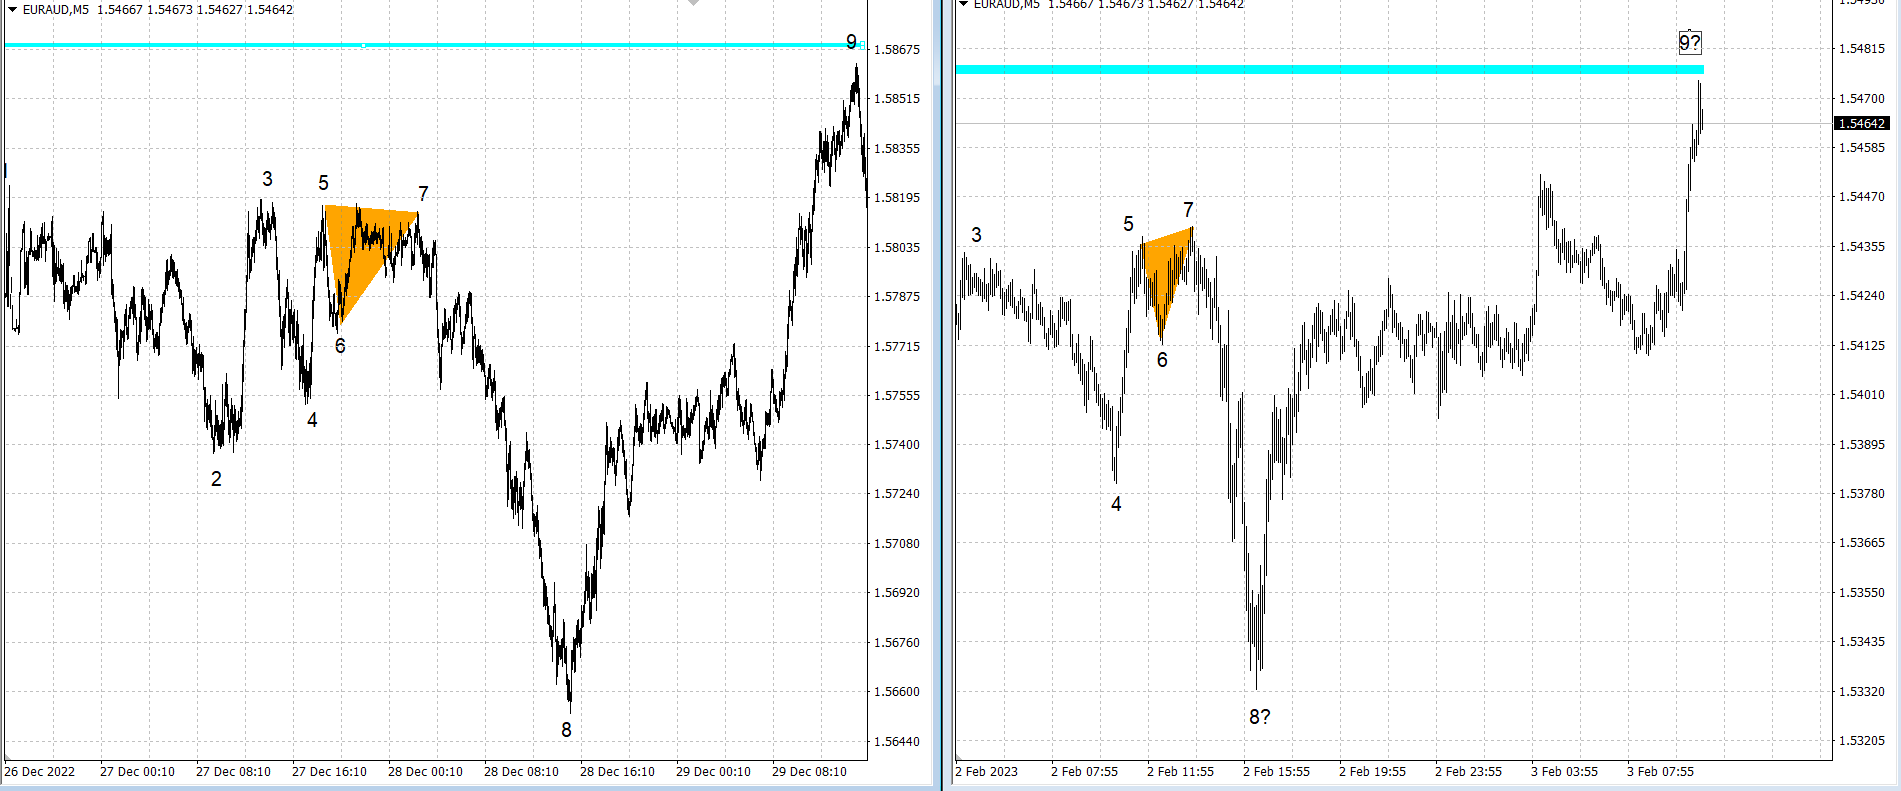The width and height of the screenshot is (1901, 791).
Task: Select the '8?' label on right chart
Action: (x=1260, y=717)
